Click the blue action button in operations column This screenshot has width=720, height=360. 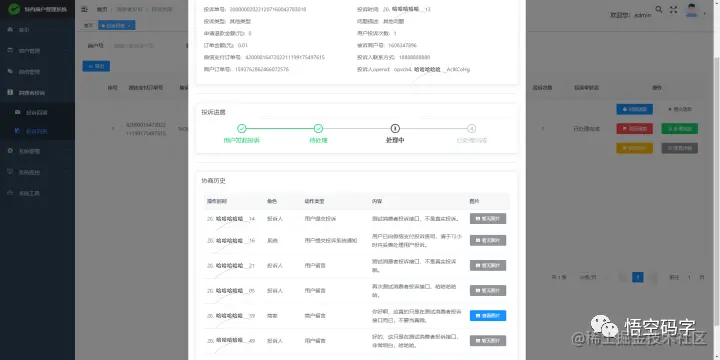pos(634,109)
